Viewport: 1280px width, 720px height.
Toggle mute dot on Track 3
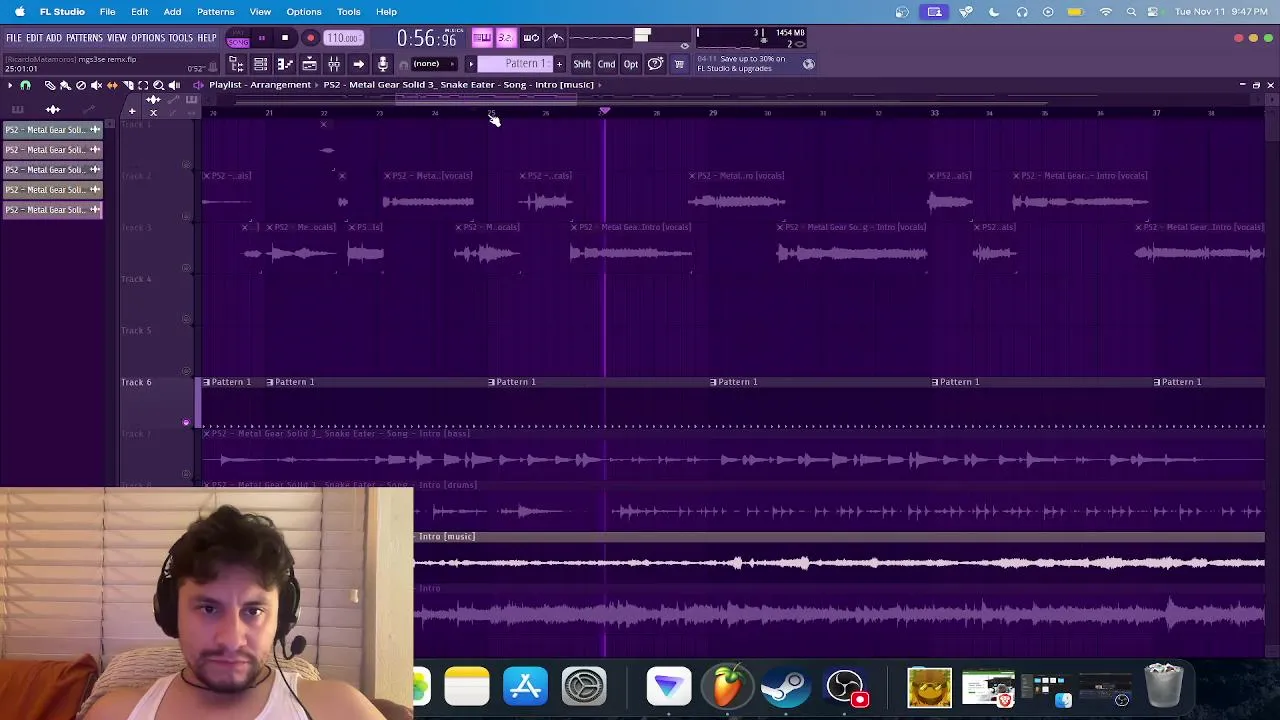click(186, 268)
